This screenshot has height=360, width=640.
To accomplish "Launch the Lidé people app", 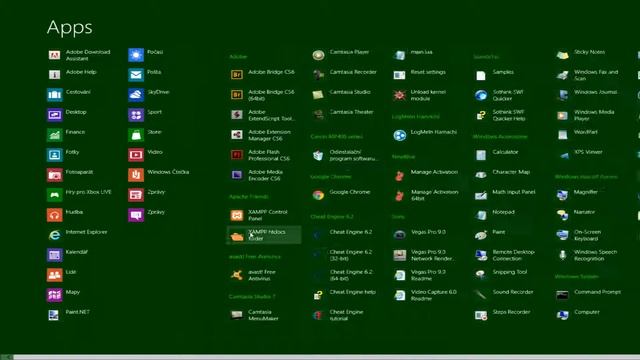I will 62,275.
